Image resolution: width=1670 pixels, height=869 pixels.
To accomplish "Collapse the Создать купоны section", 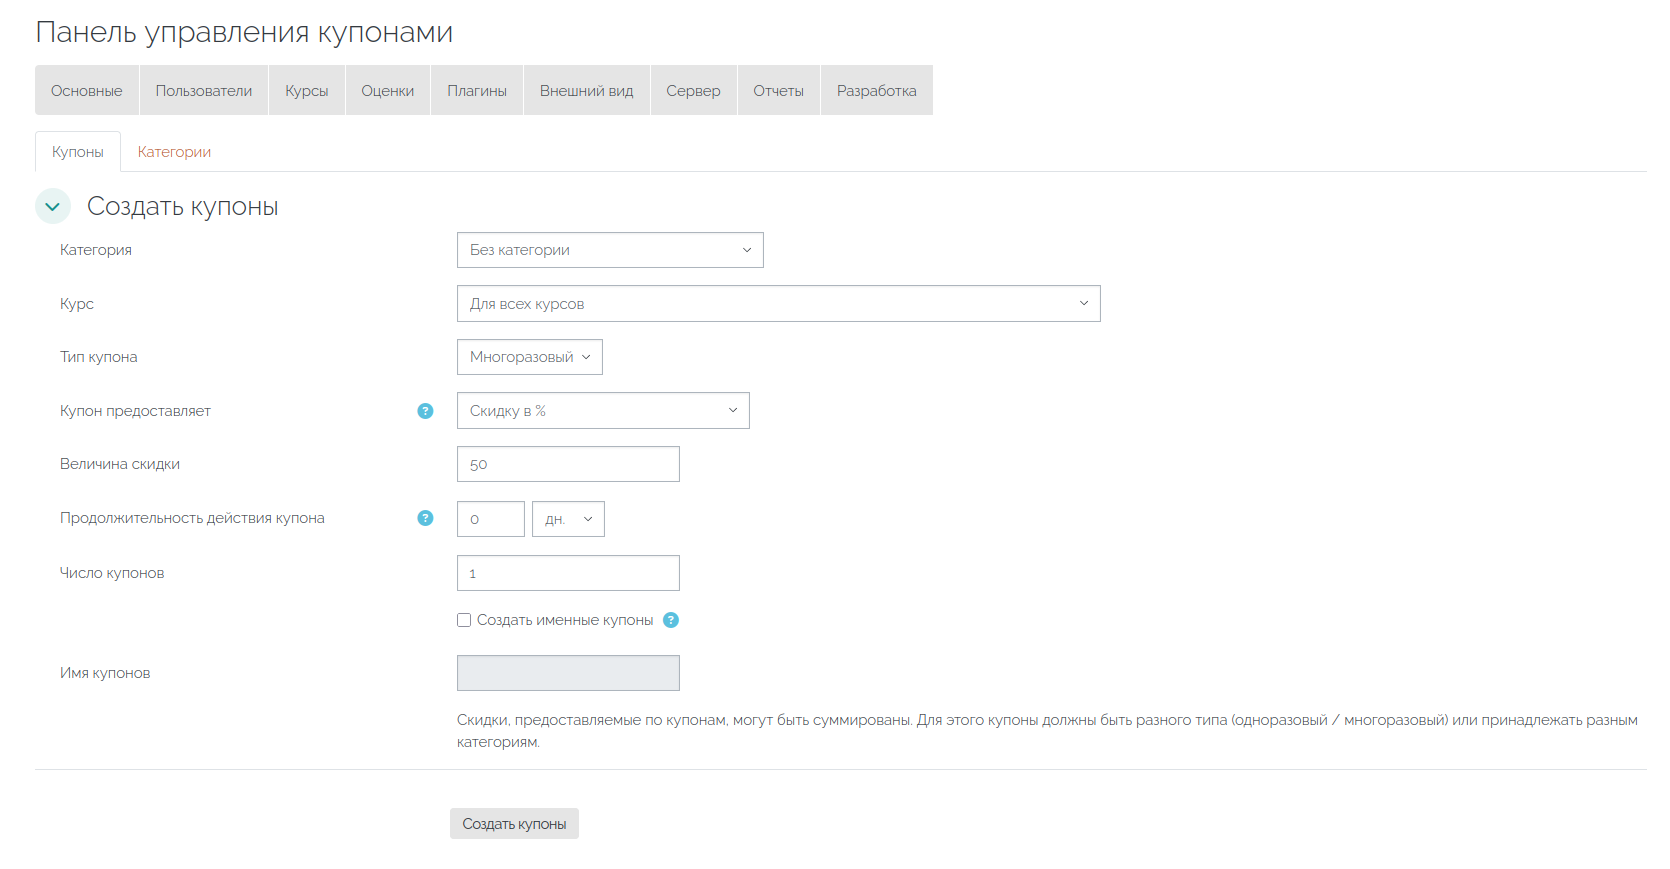I will coord(53,206).
